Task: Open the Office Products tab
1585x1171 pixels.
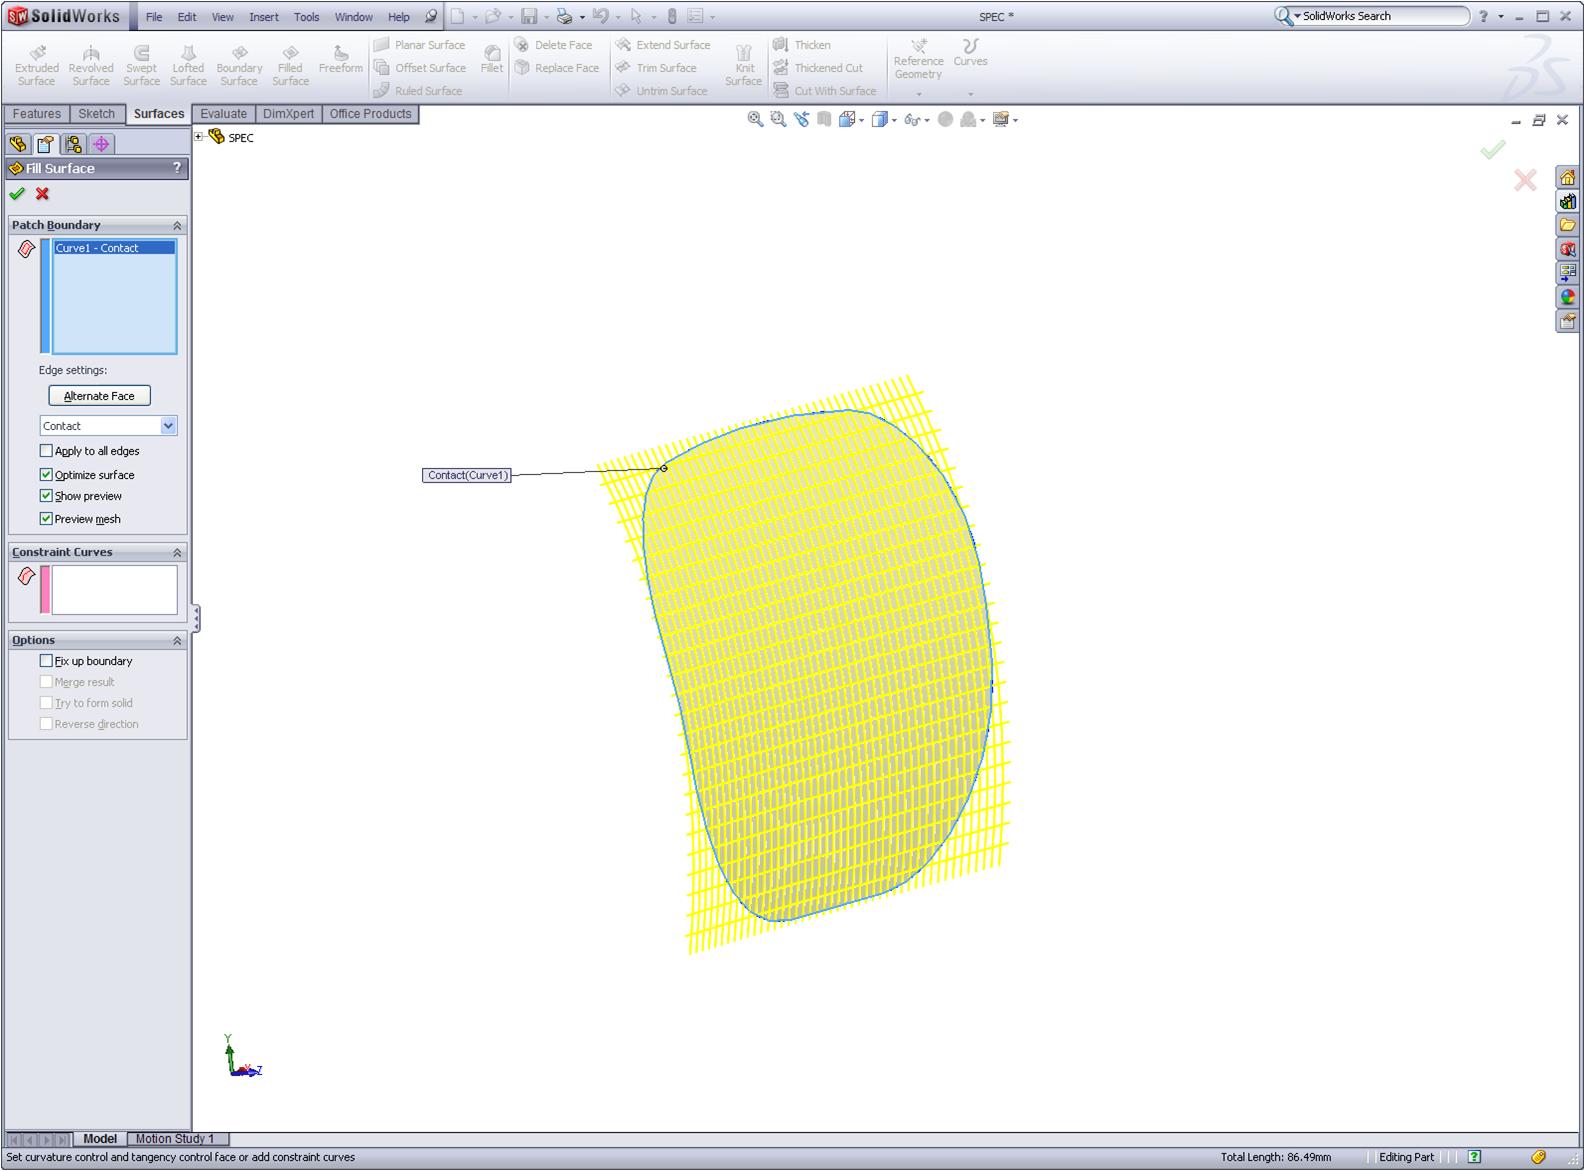Action: tap(371, 114)
